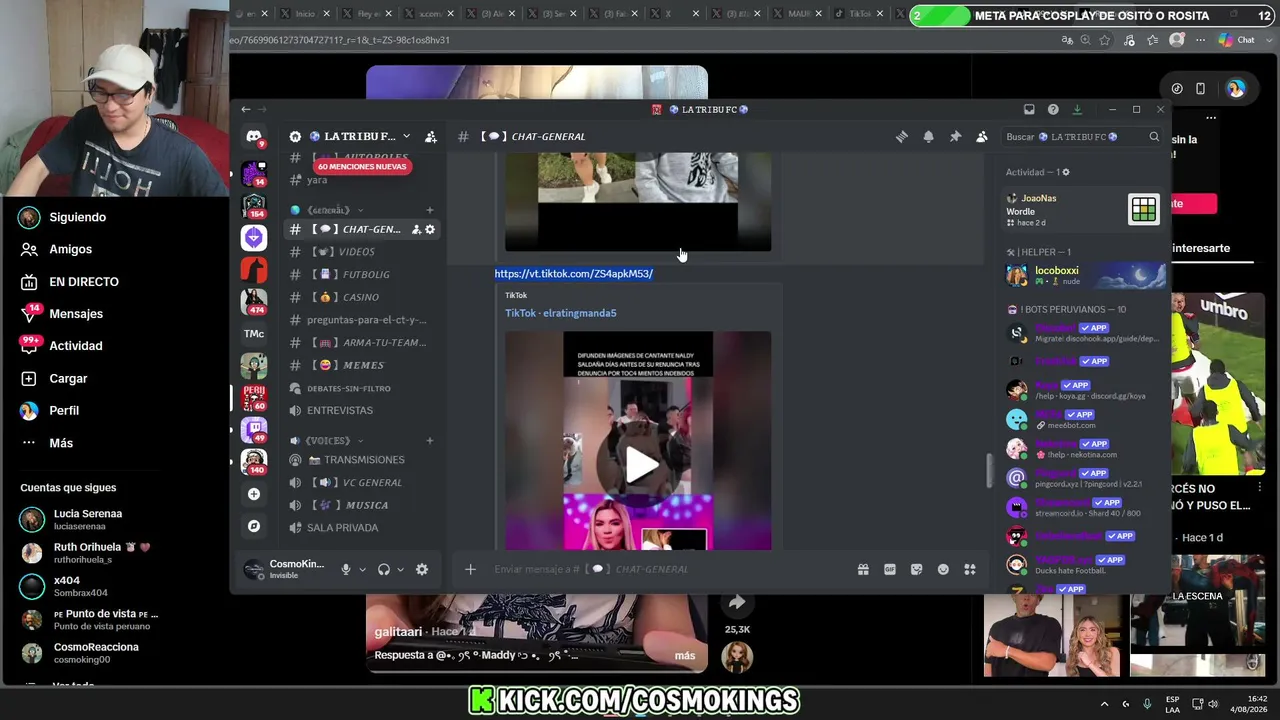Open notification settings bell in channel header
Screen dimensions: 1280x720
pyautogui.click(x=929, y=137)
